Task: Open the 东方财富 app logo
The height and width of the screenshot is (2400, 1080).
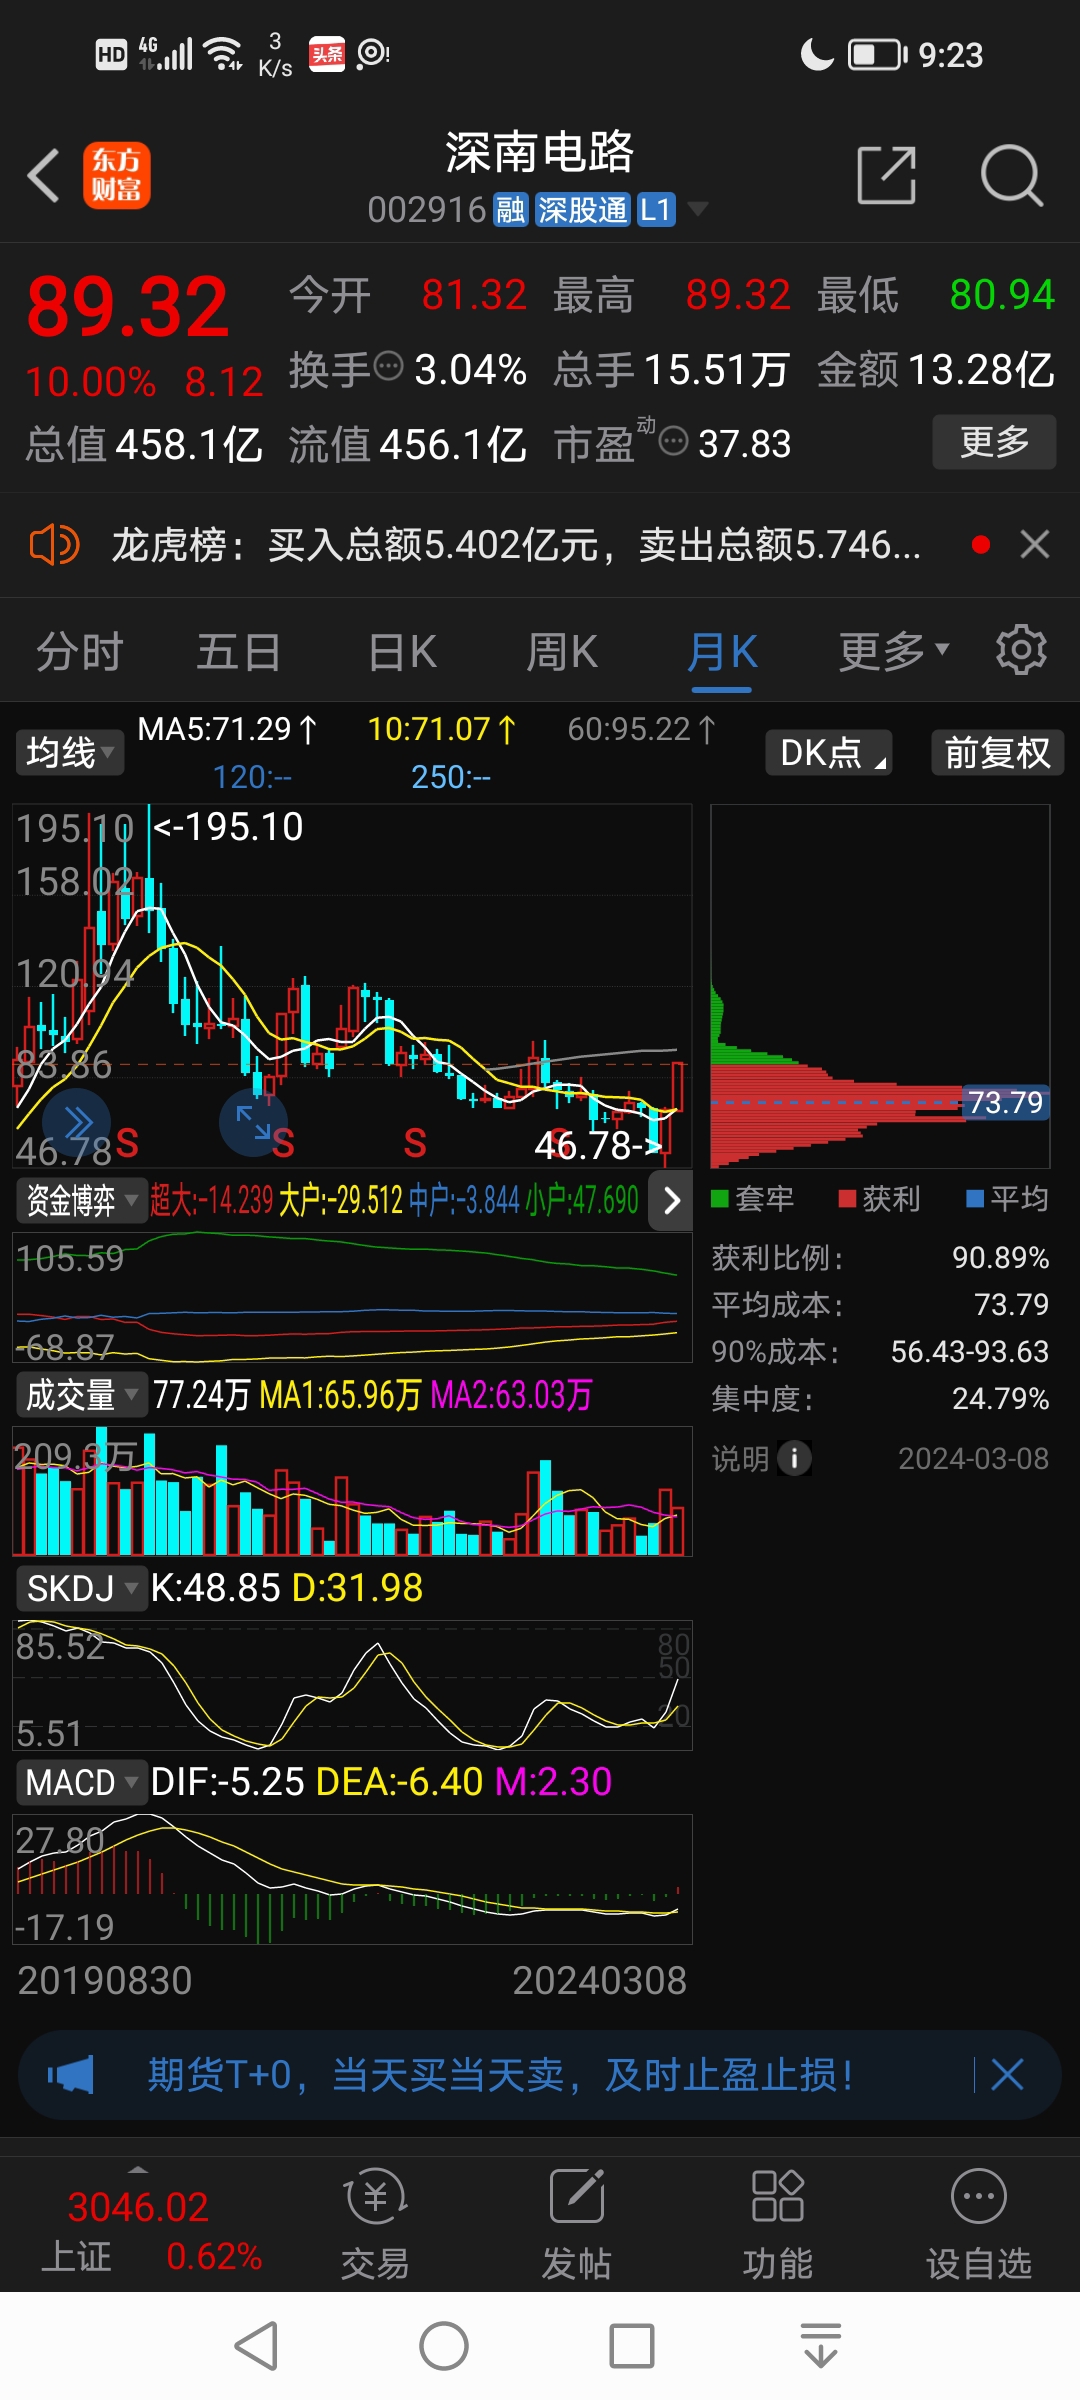Action: click(116, 175)
